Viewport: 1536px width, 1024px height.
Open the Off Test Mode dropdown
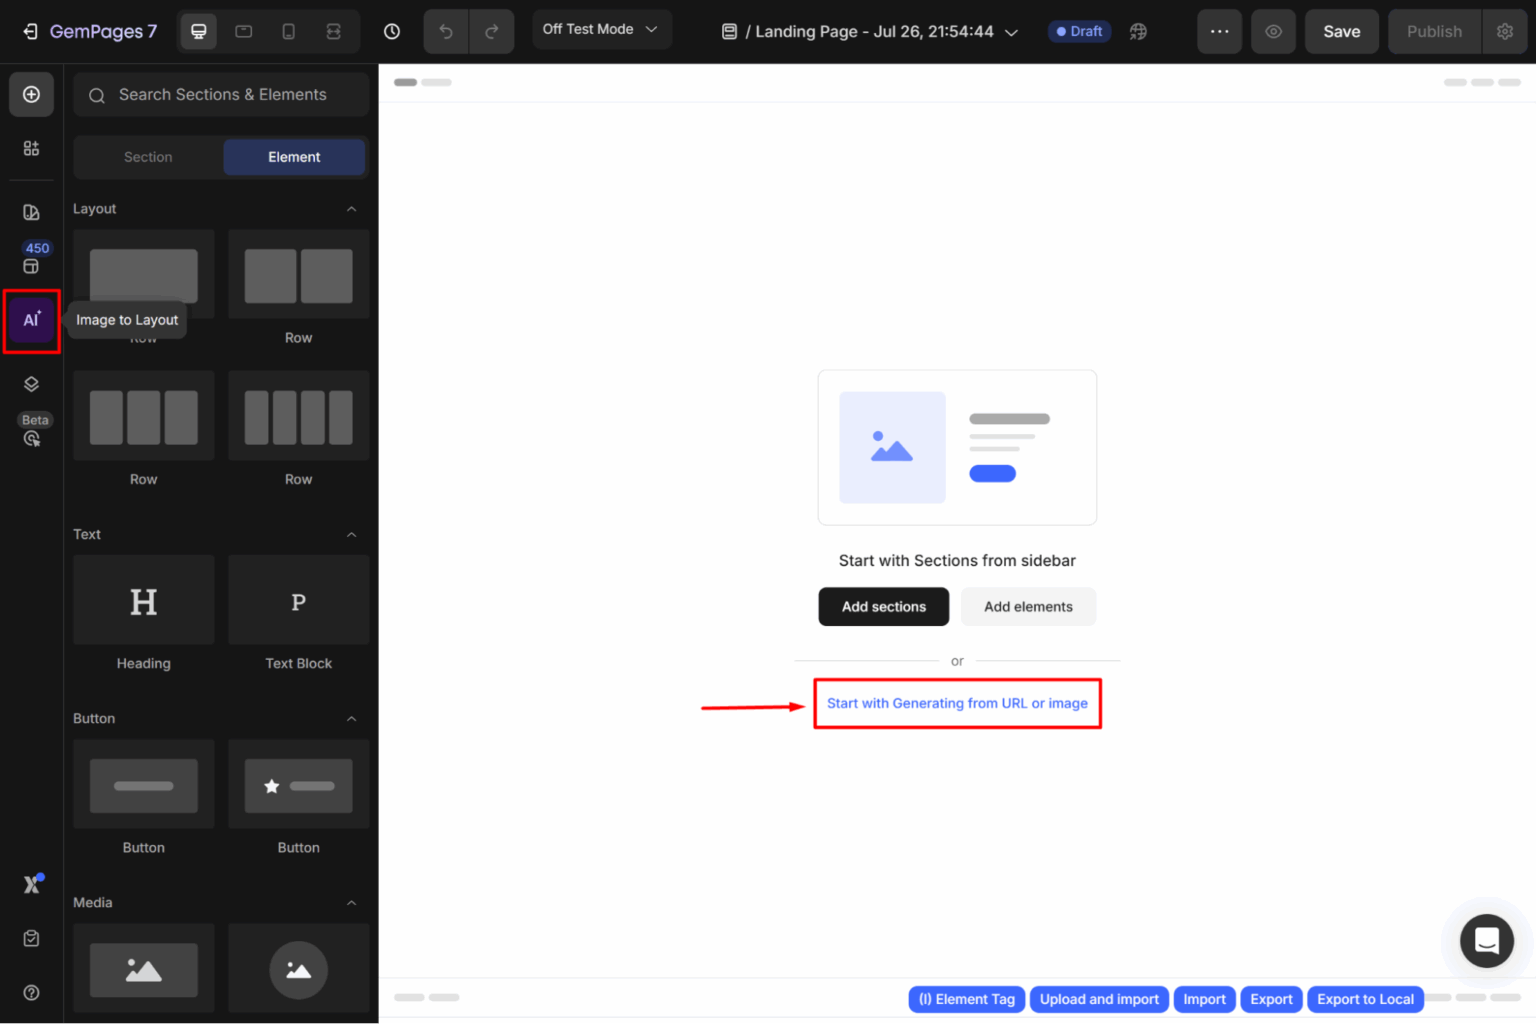(601, 29)
